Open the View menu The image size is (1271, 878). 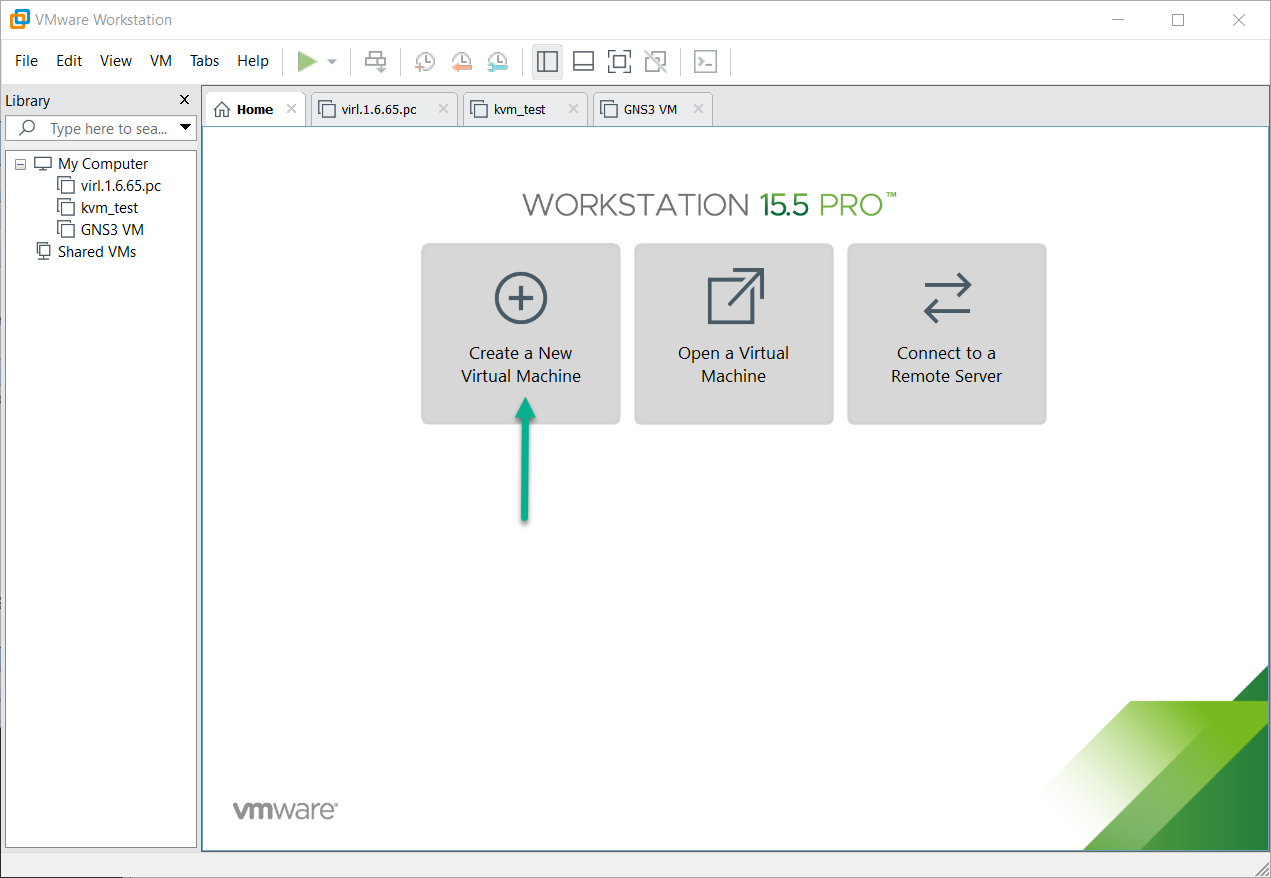[116, 61]
